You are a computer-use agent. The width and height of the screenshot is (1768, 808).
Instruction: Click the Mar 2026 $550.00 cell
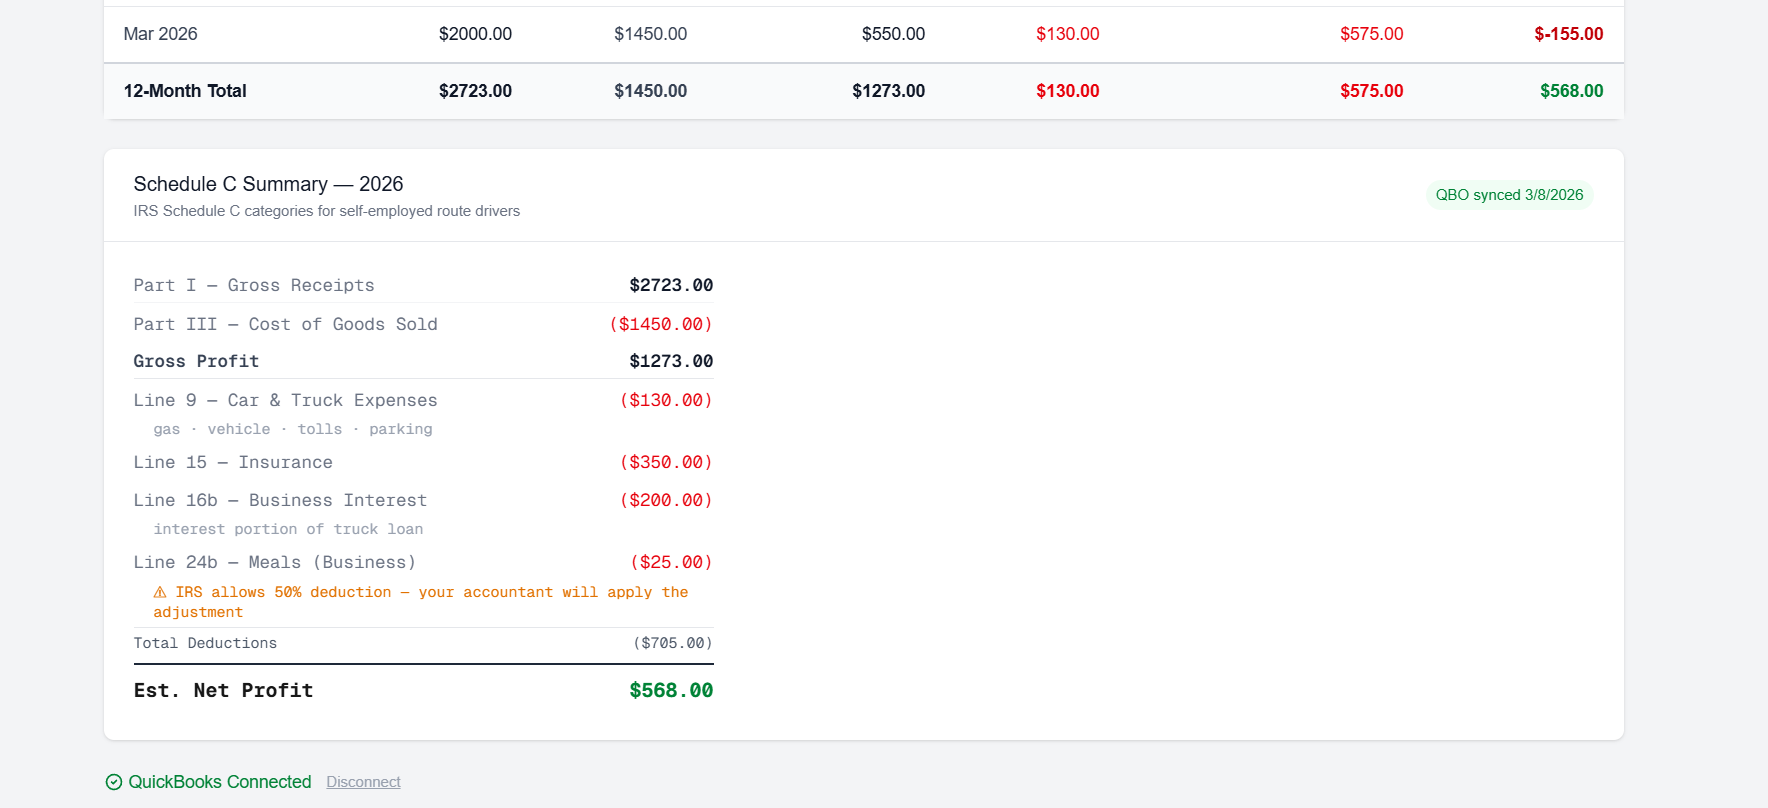coord(893,34)
